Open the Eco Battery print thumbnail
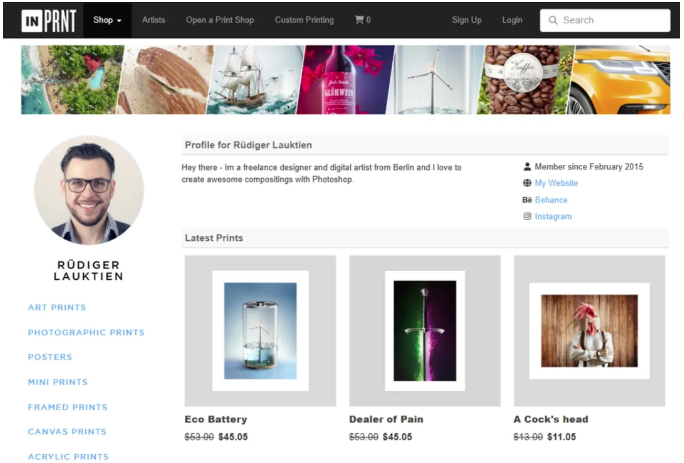The height and width of the screenshot is (463, 684). click(260, 330)
